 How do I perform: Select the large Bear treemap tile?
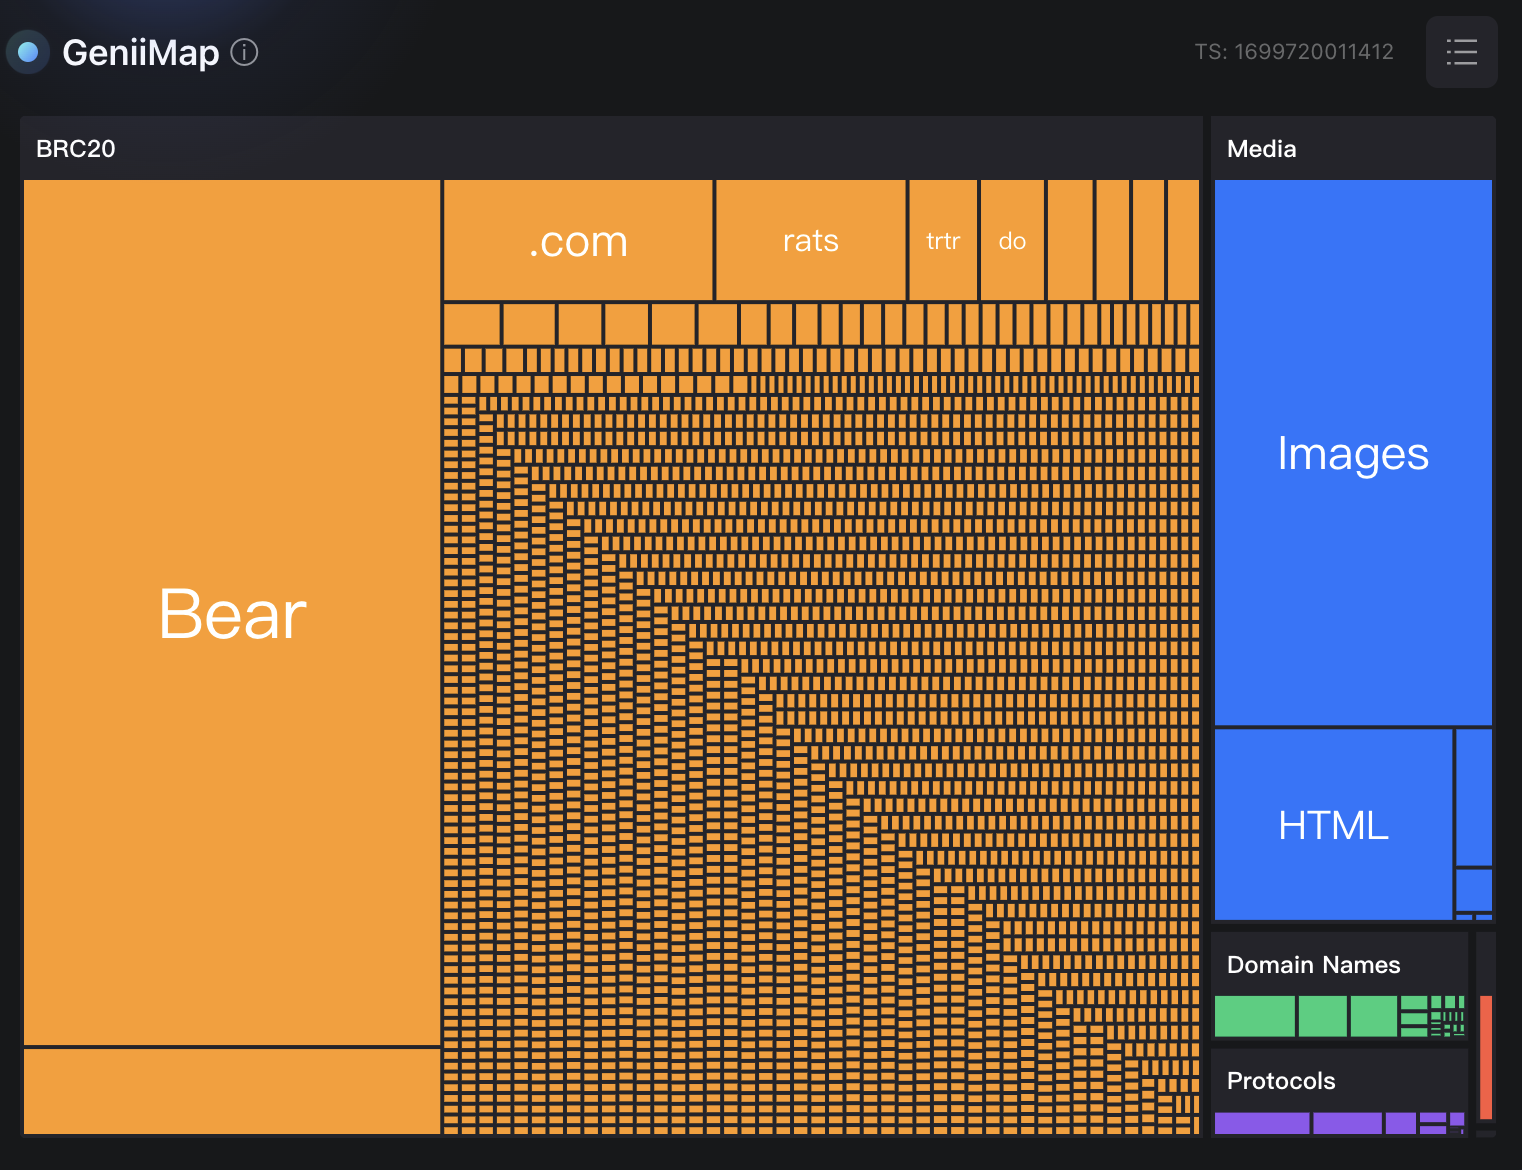point(232,613)
